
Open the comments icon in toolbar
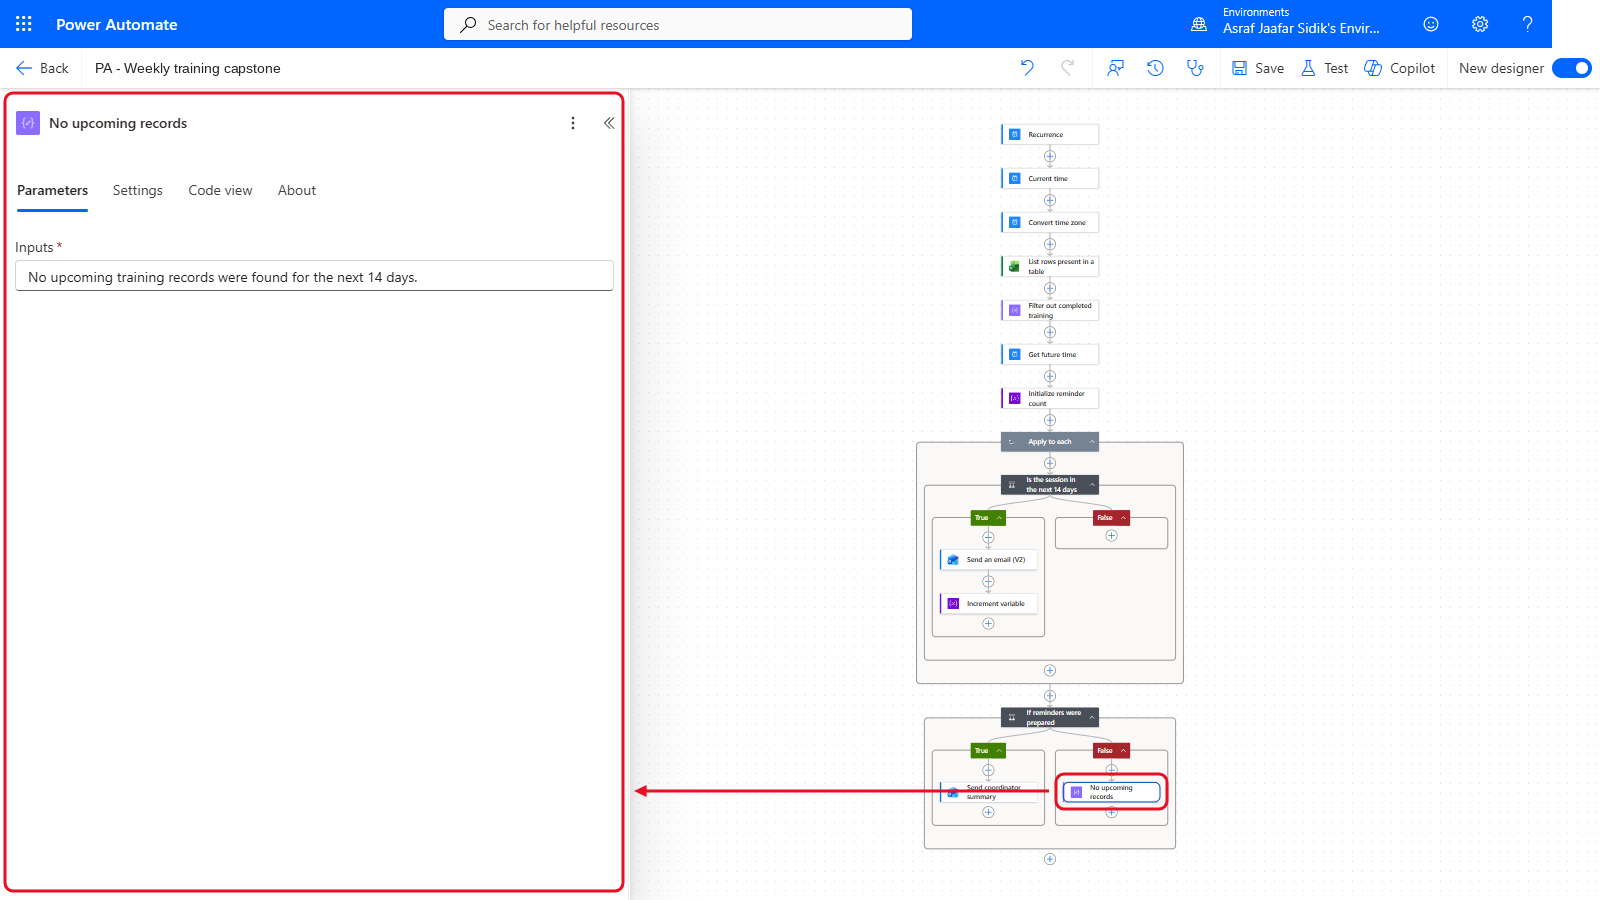tap(1115, 68)
